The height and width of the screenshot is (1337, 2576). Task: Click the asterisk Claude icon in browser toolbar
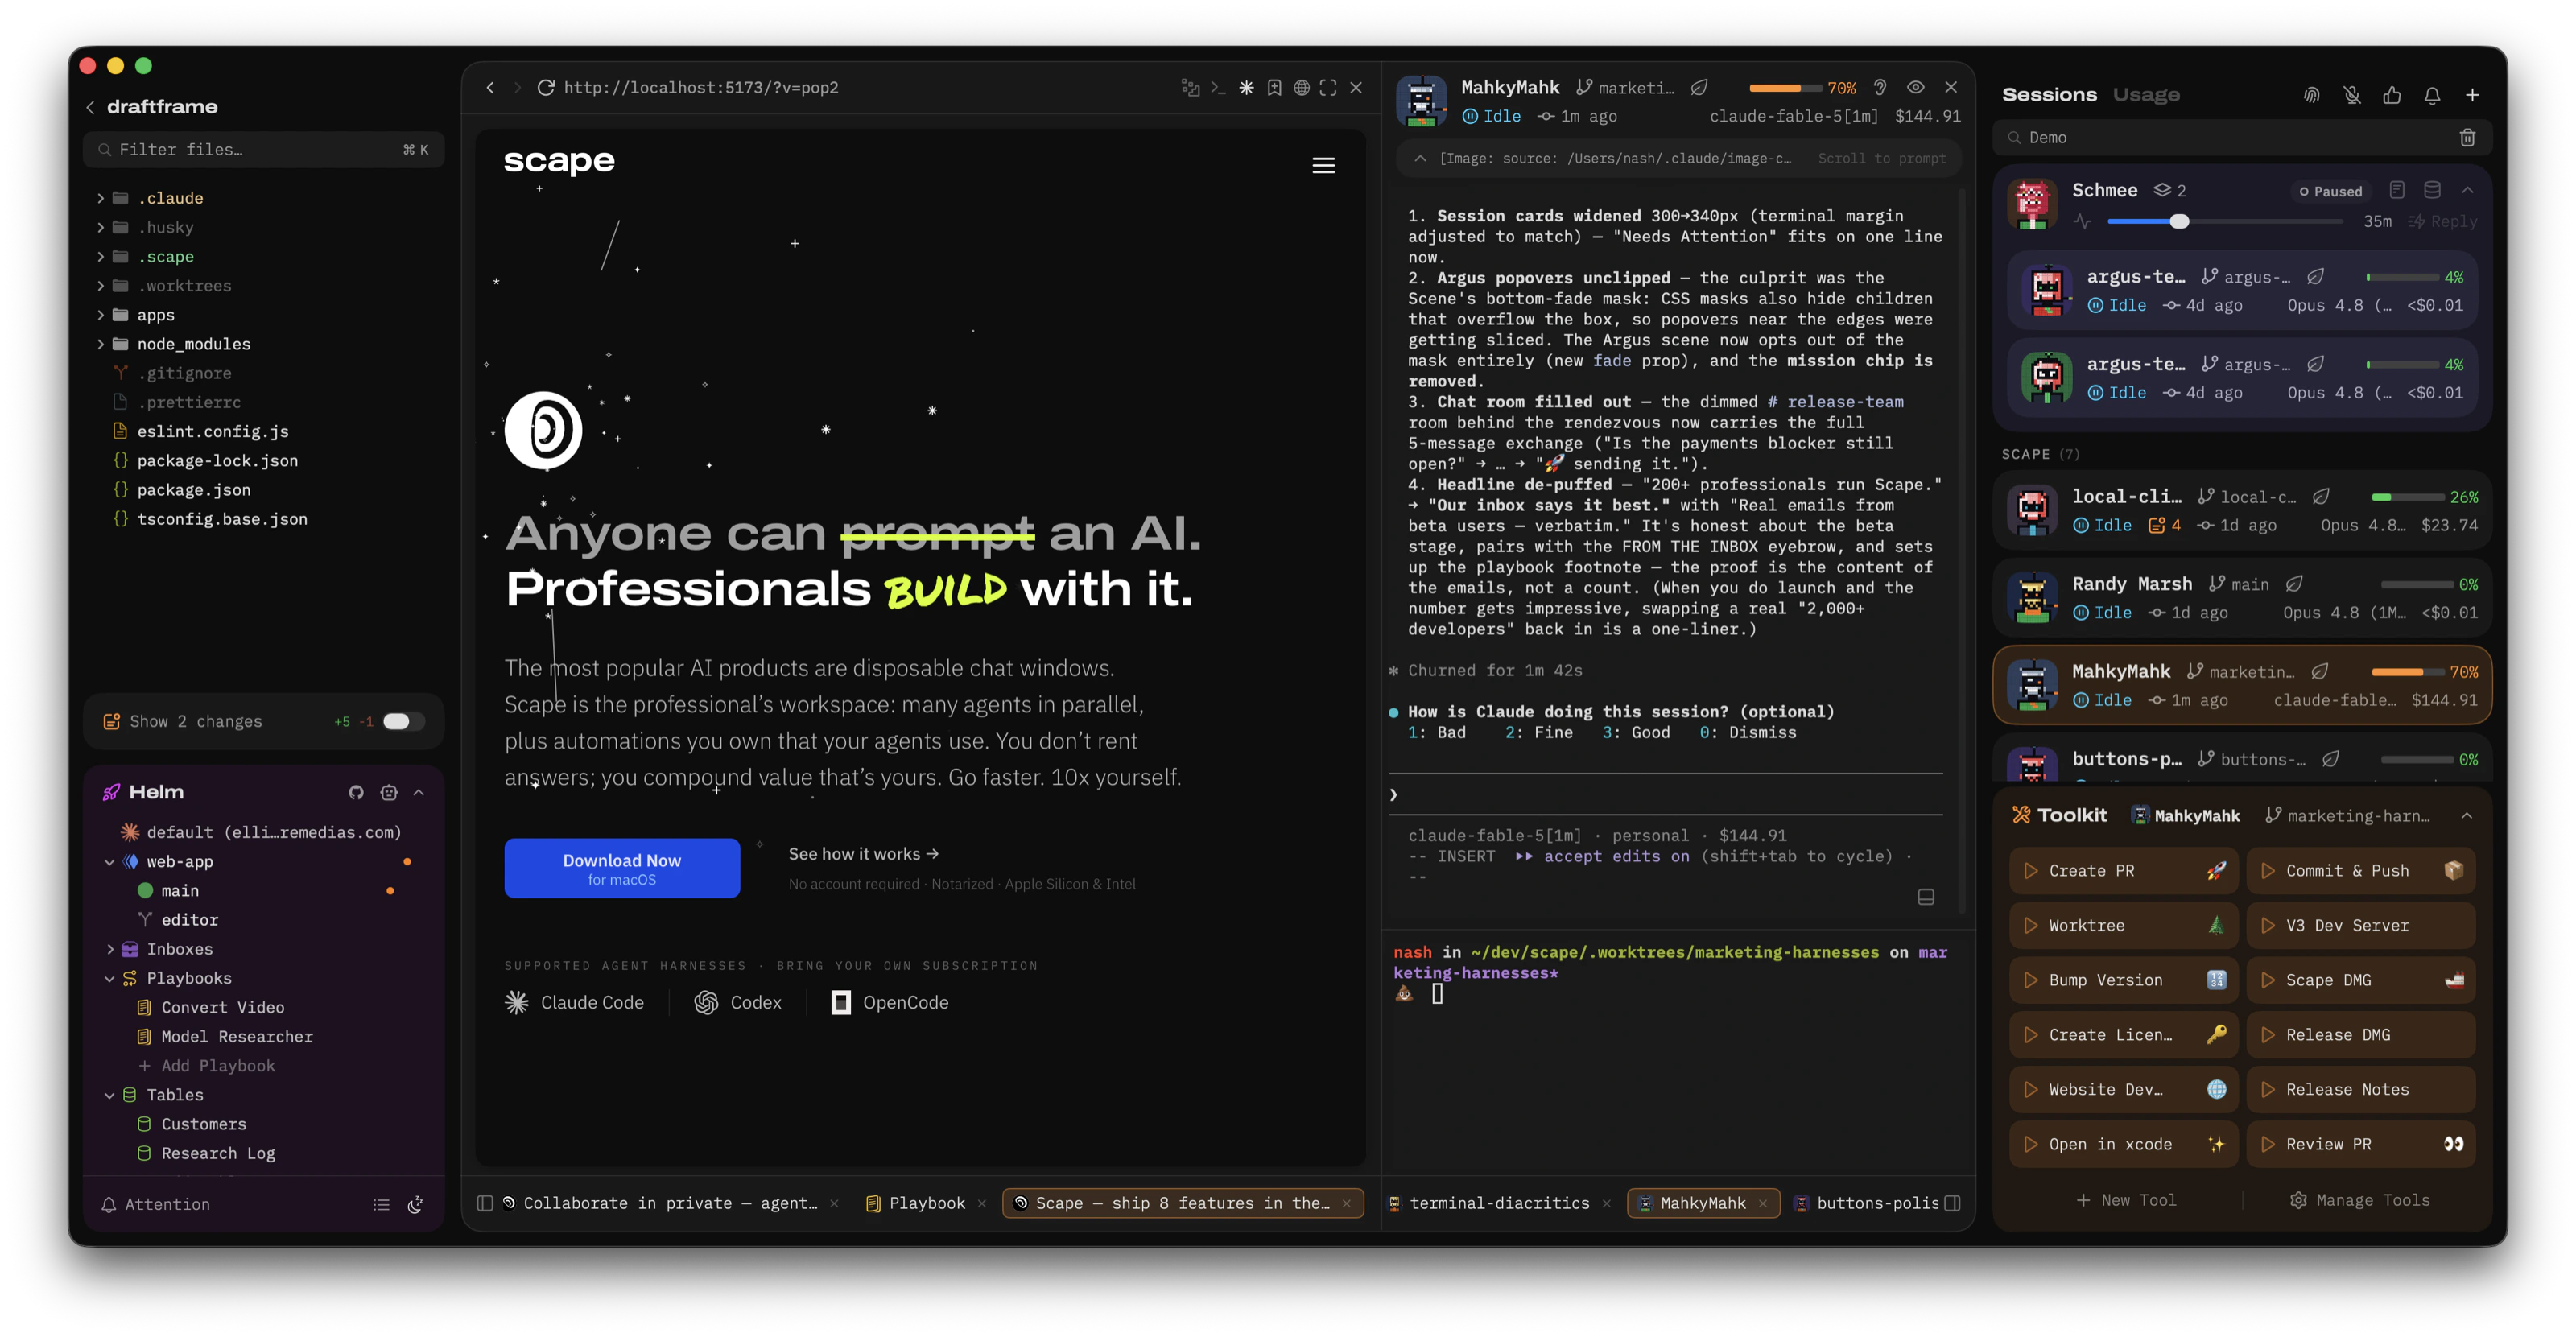click(x=1246, y=88)
